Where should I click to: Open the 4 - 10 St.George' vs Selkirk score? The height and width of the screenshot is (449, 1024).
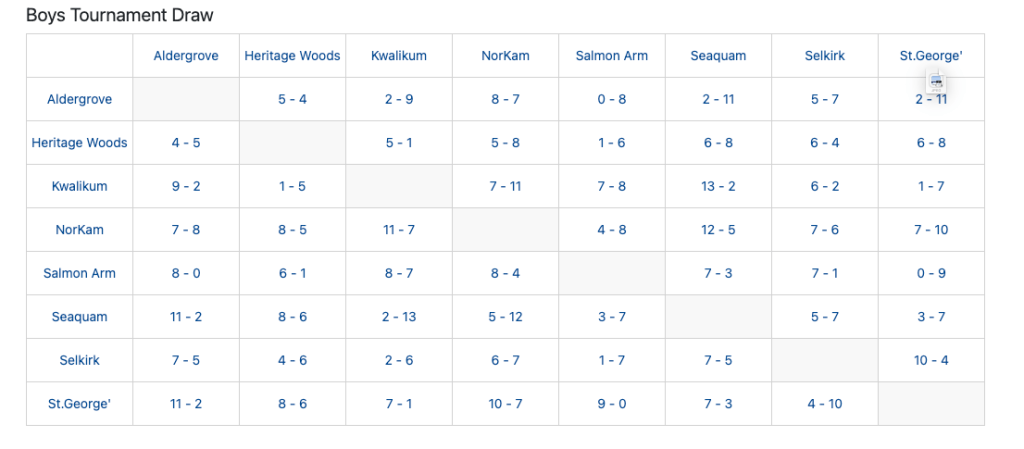825,403
